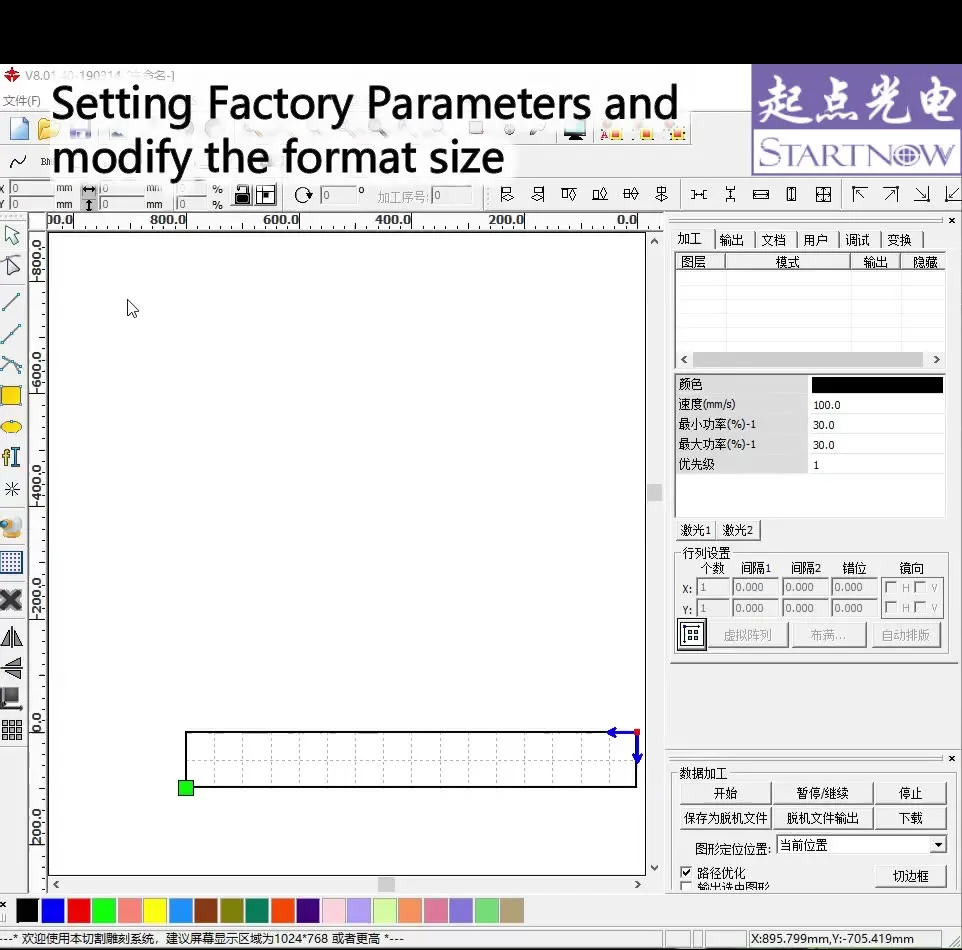Viewport: 962px width, 950px height.
Task: Click the dotted grid icon in the left toolbar
Action: (12, 562)
